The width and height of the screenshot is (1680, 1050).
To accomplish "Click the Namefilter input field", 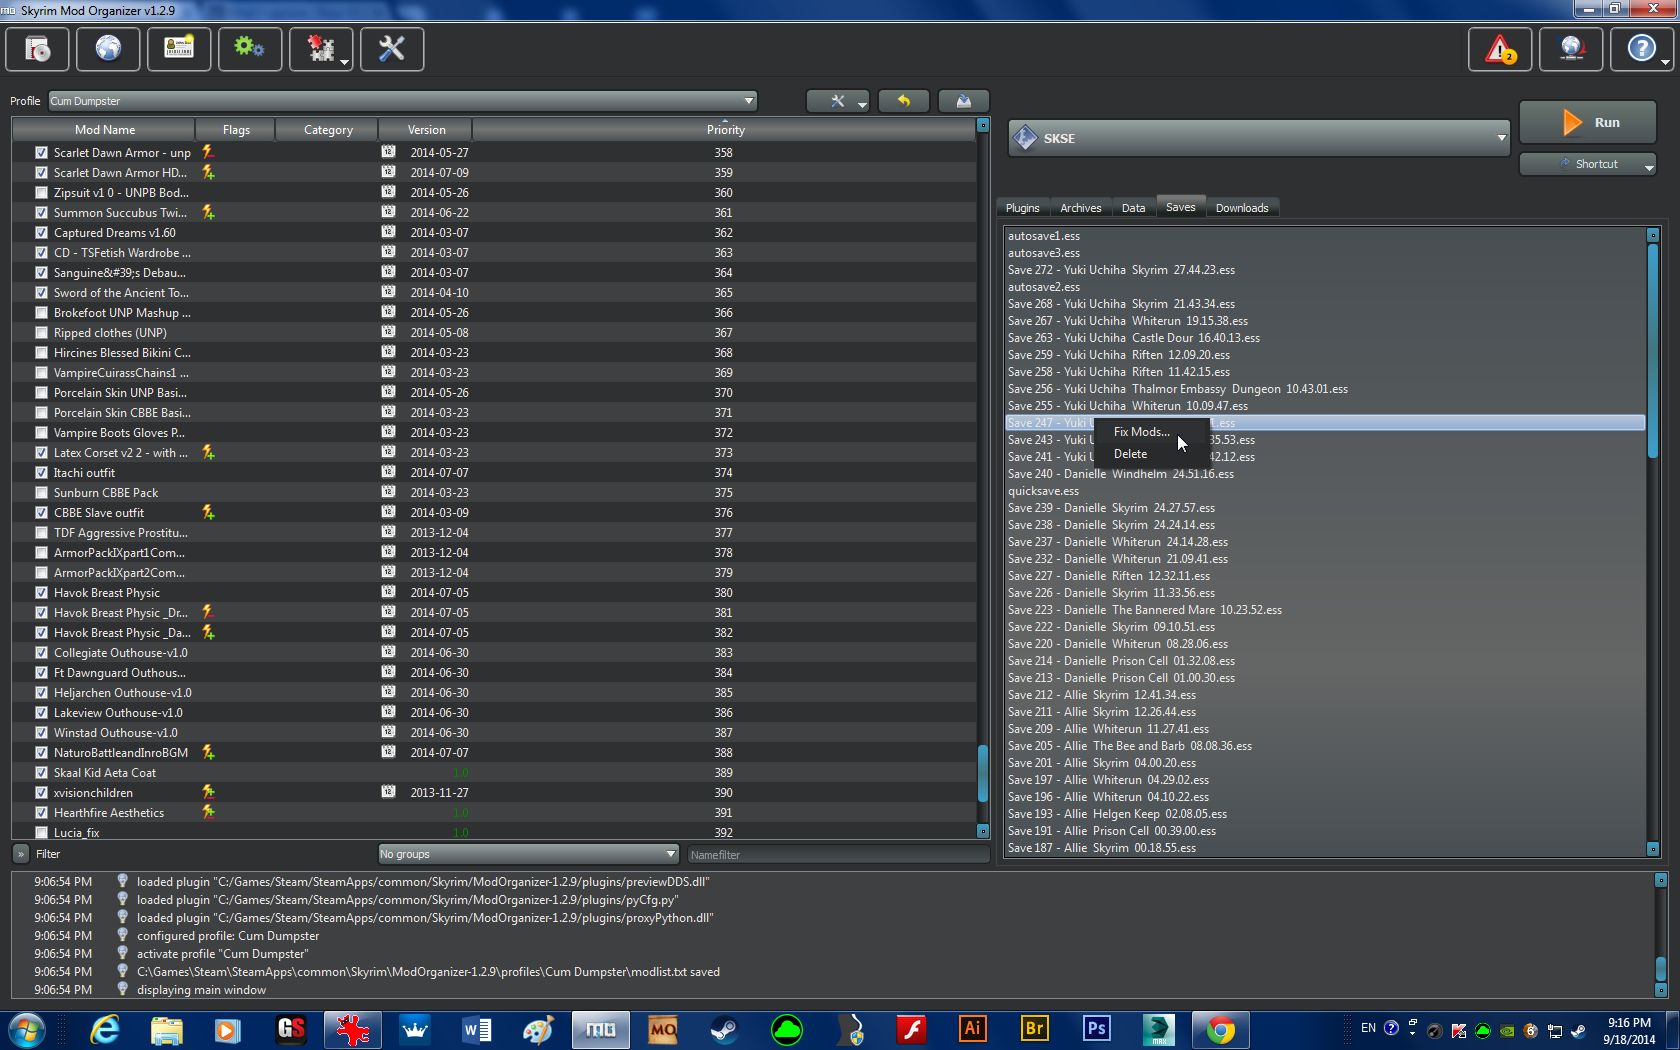I will [836, 855].
